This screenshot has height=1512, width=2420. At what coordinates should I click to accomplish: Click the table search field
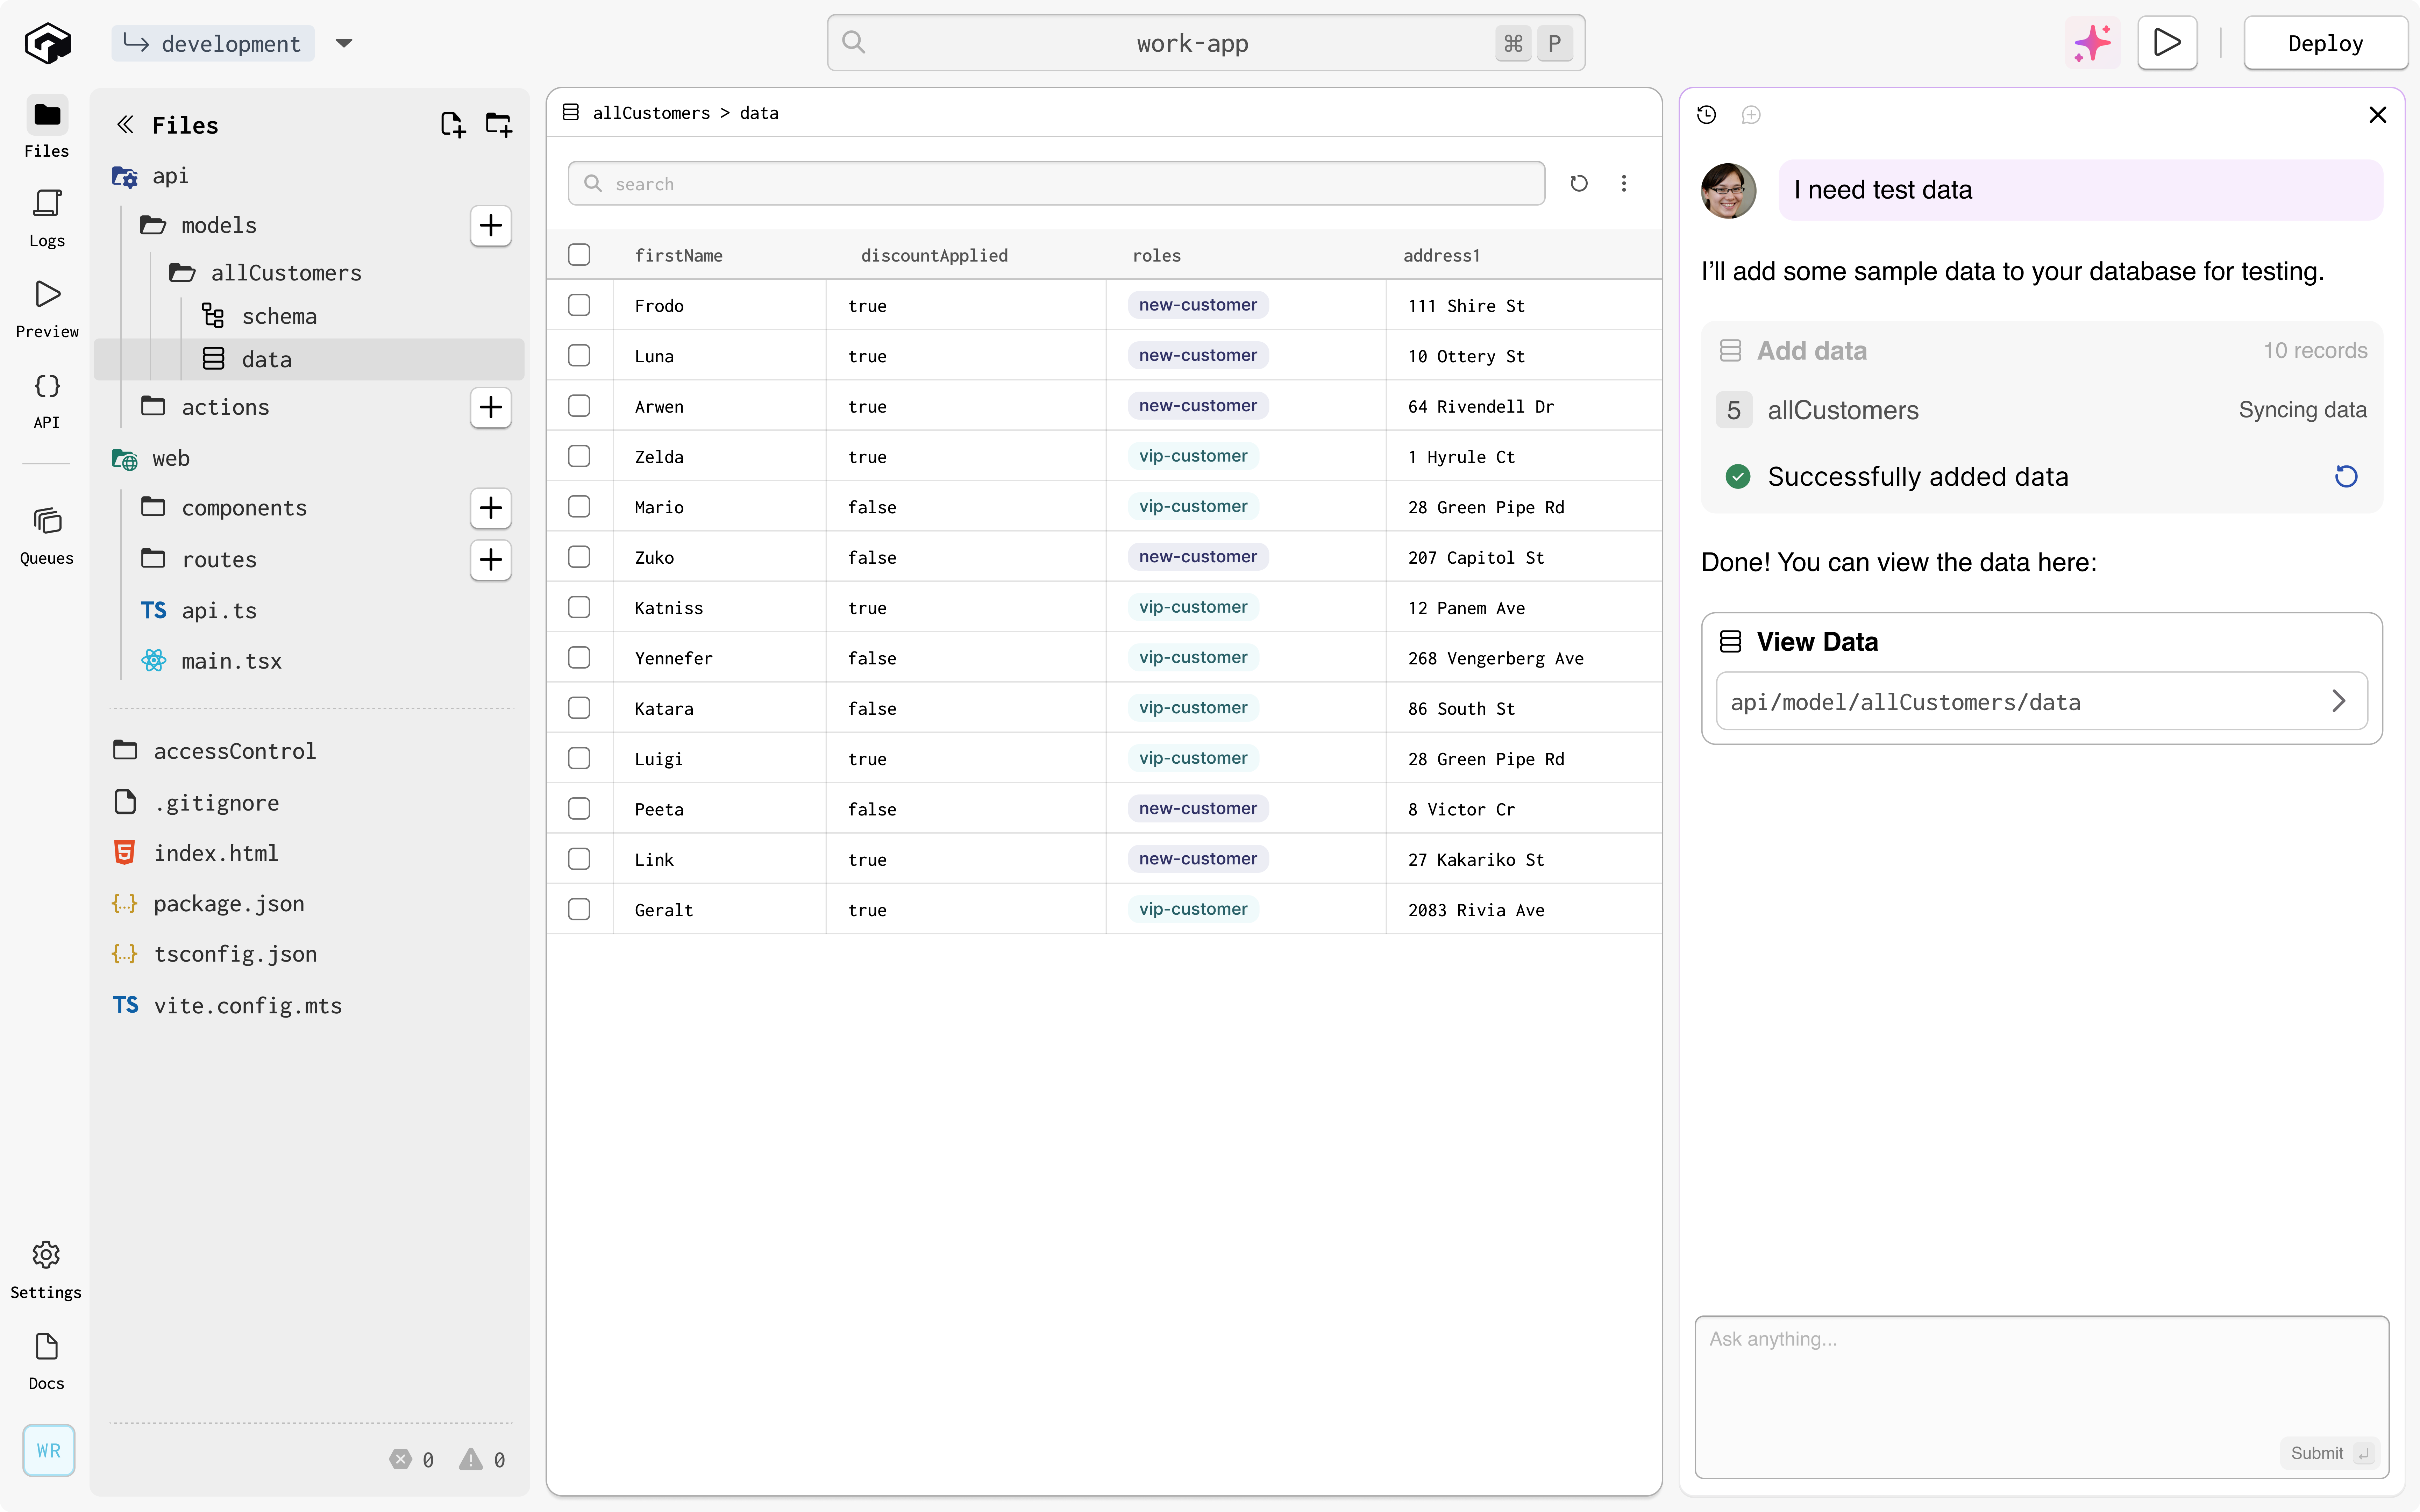1056,184
